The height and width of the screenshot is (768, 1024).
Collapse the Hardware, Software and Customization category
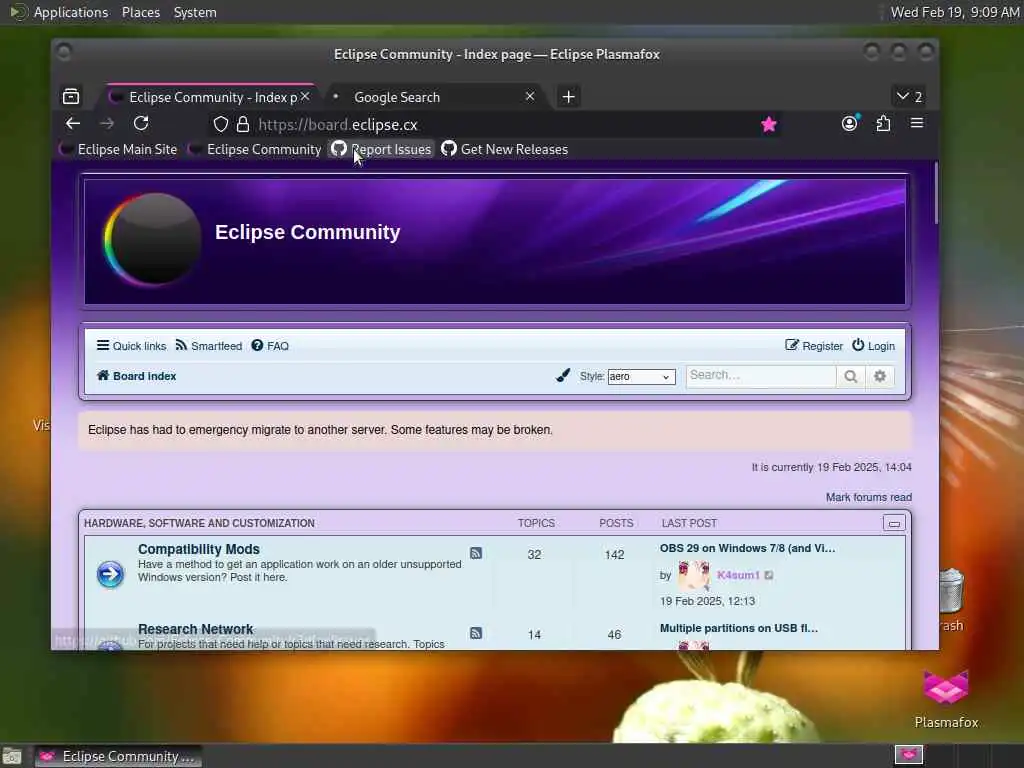coord(894,523)
